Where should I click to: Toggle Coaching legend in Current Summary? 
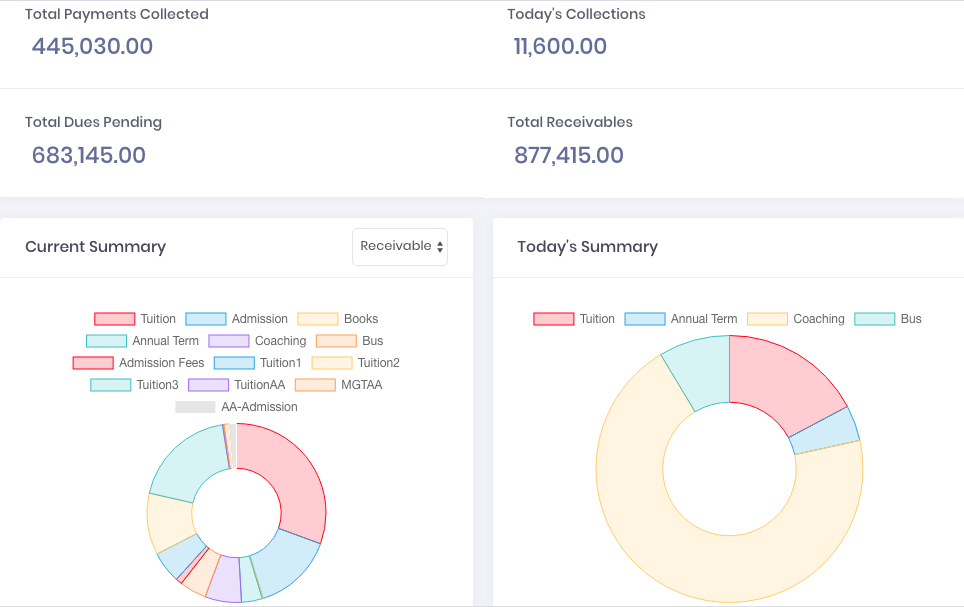pos(257,341)
